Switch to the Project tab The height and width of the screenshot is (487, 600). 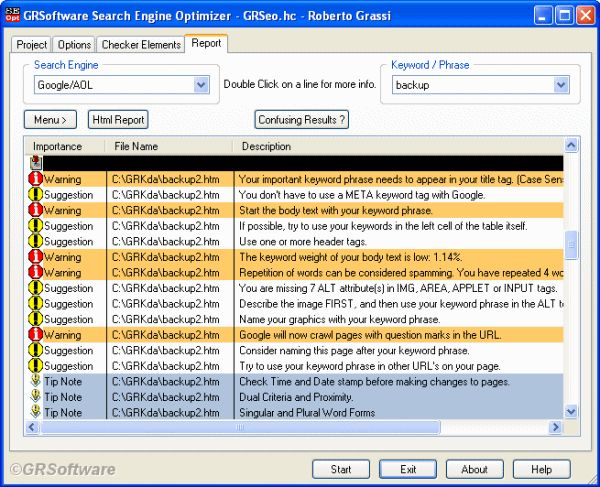point(31,45)
